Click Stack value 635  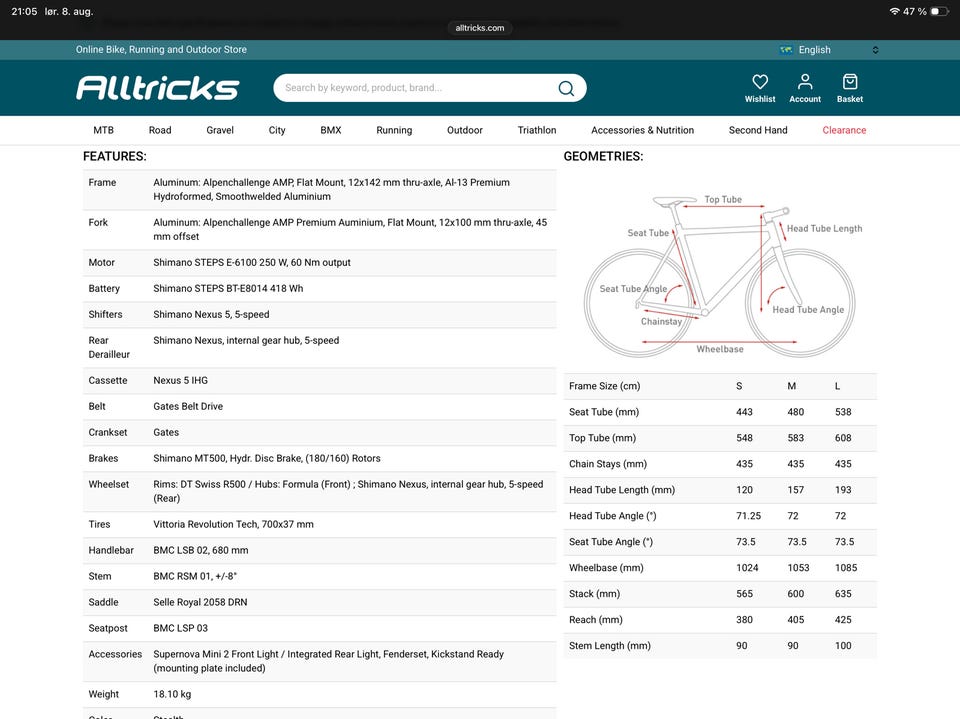(x=843, y=594)
